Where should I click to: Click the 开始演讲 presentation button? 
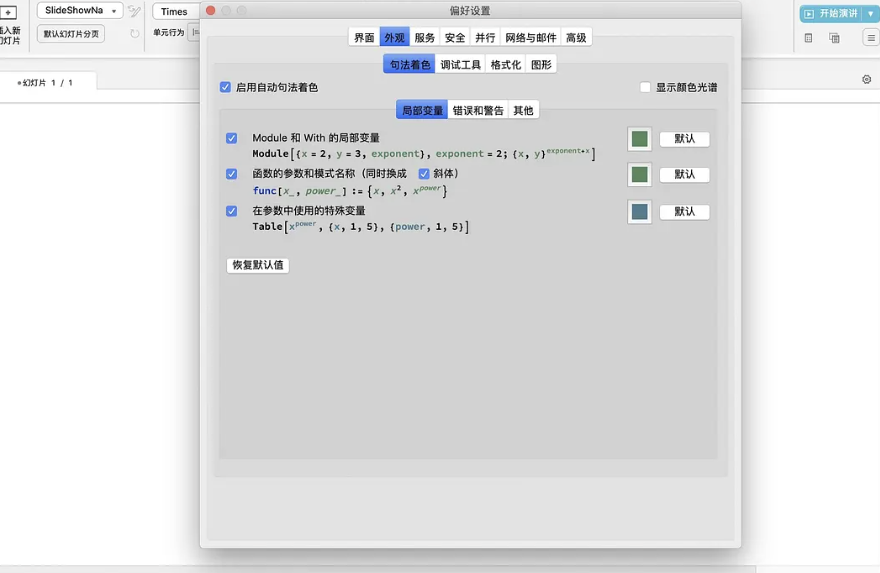point(832,13)
